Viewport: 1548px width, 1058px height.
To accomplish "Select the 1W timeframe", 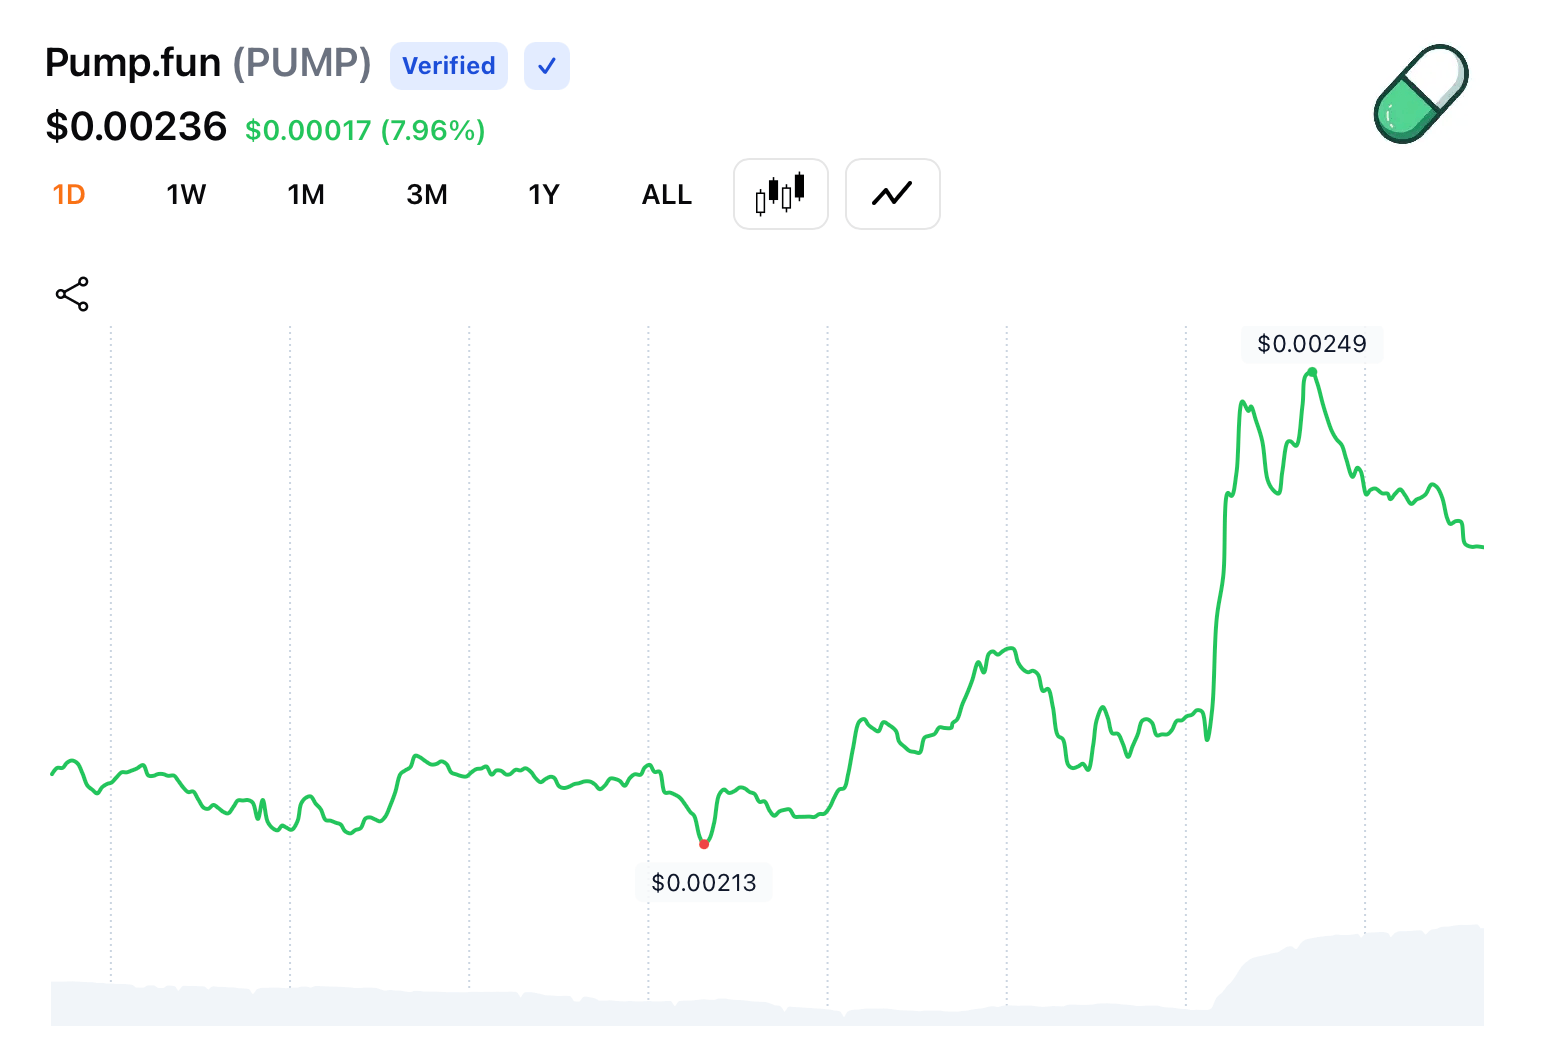I will [x=186, y=194].
